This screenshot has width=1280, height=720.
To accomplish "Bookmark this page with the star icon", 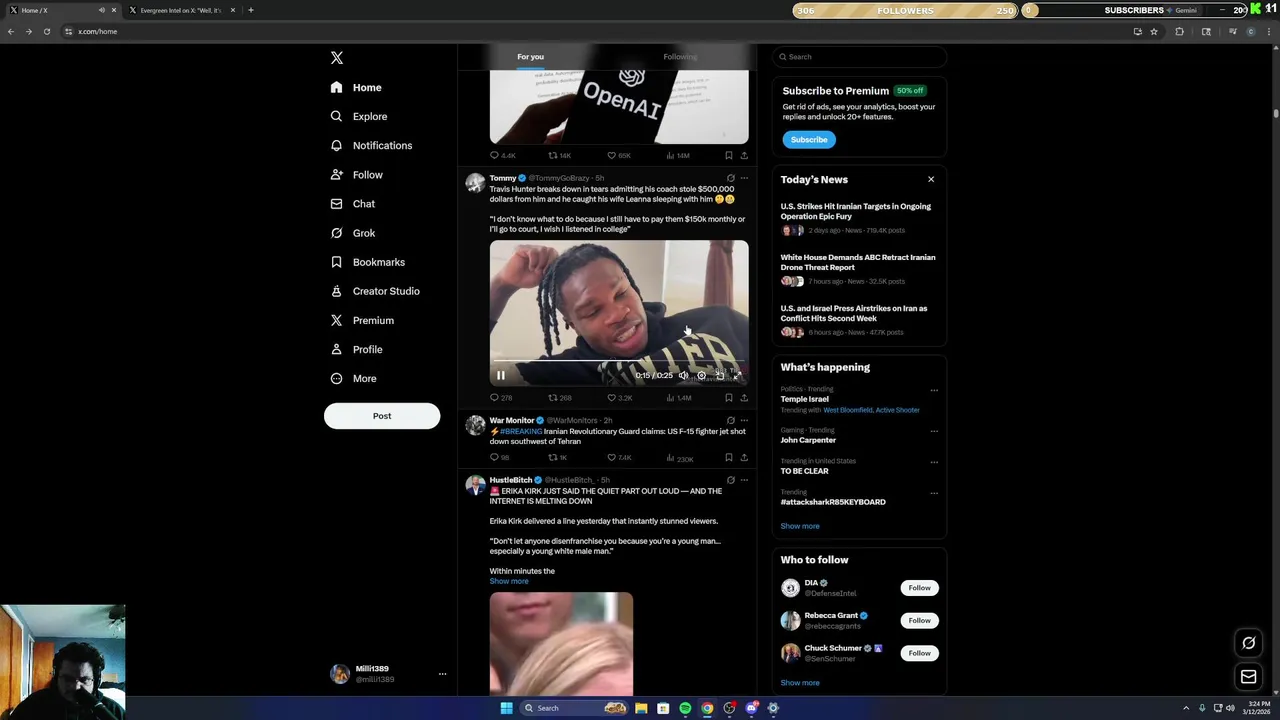I will coord(1154,32).
